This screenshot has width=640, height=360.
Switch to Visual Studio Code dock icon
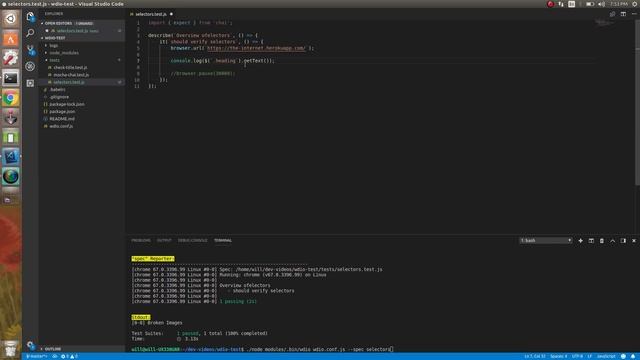11,157
